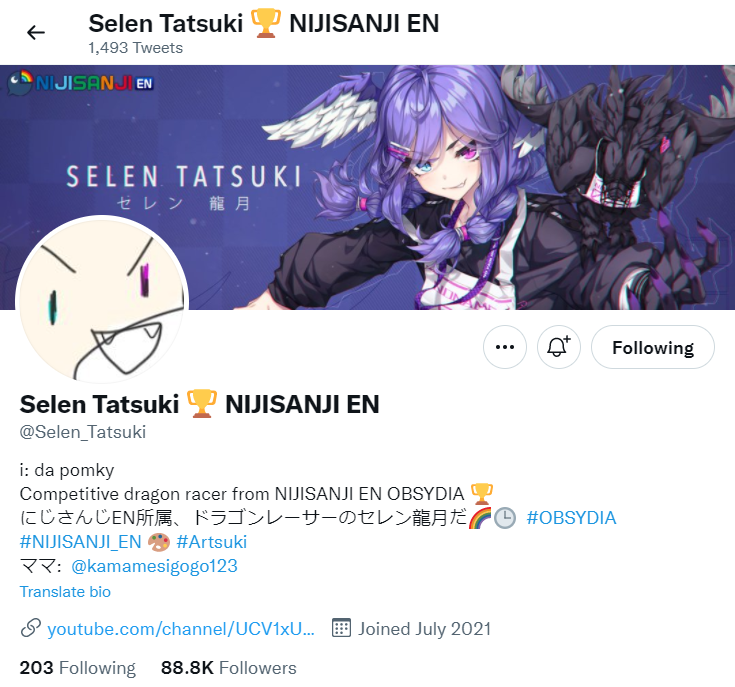Click the trophy emoji in the header title

[x=266, y=23]
